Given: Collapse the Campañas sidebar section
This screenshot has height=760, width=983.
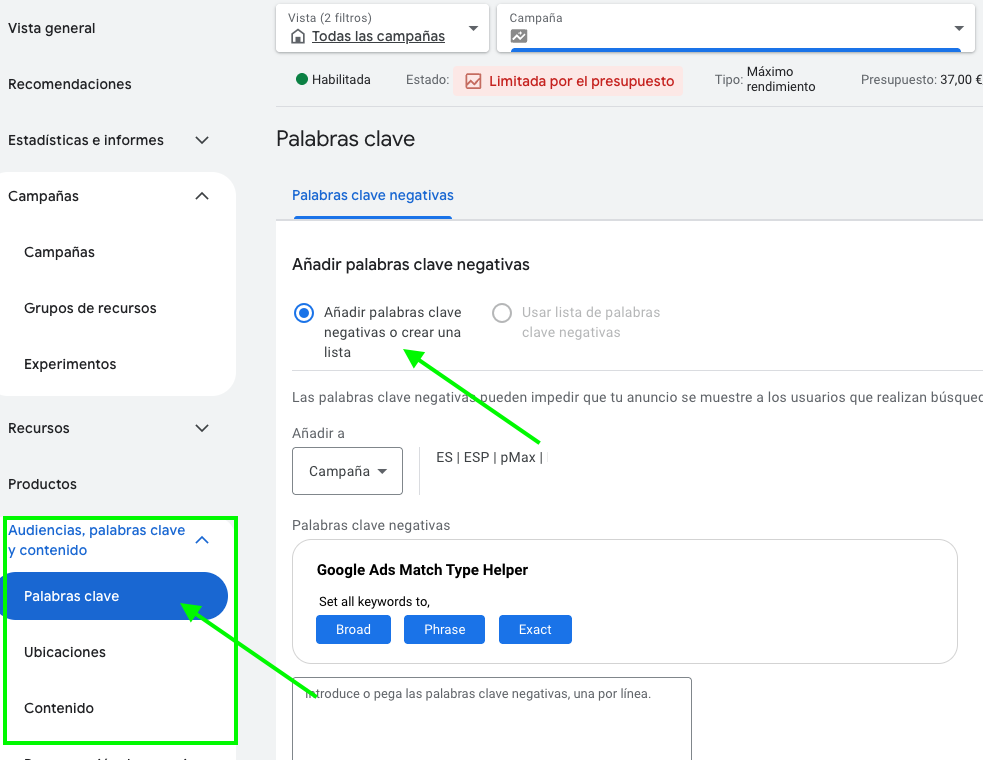Looking at the screenshot, I should 202,196.
